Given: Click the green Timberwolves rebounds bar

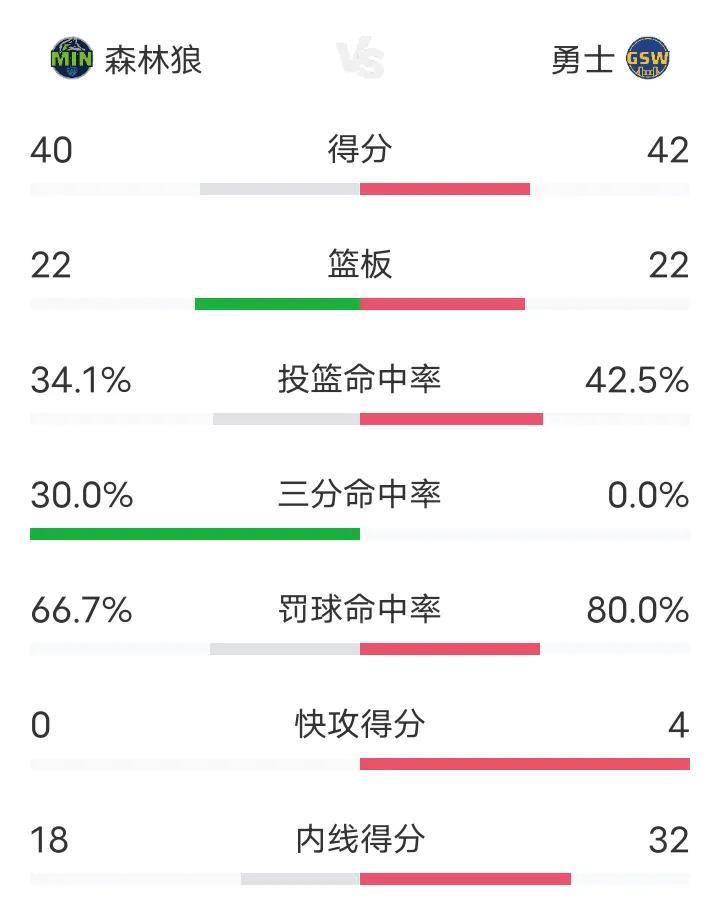Looking at the screenshot, I should click(278, 304).
